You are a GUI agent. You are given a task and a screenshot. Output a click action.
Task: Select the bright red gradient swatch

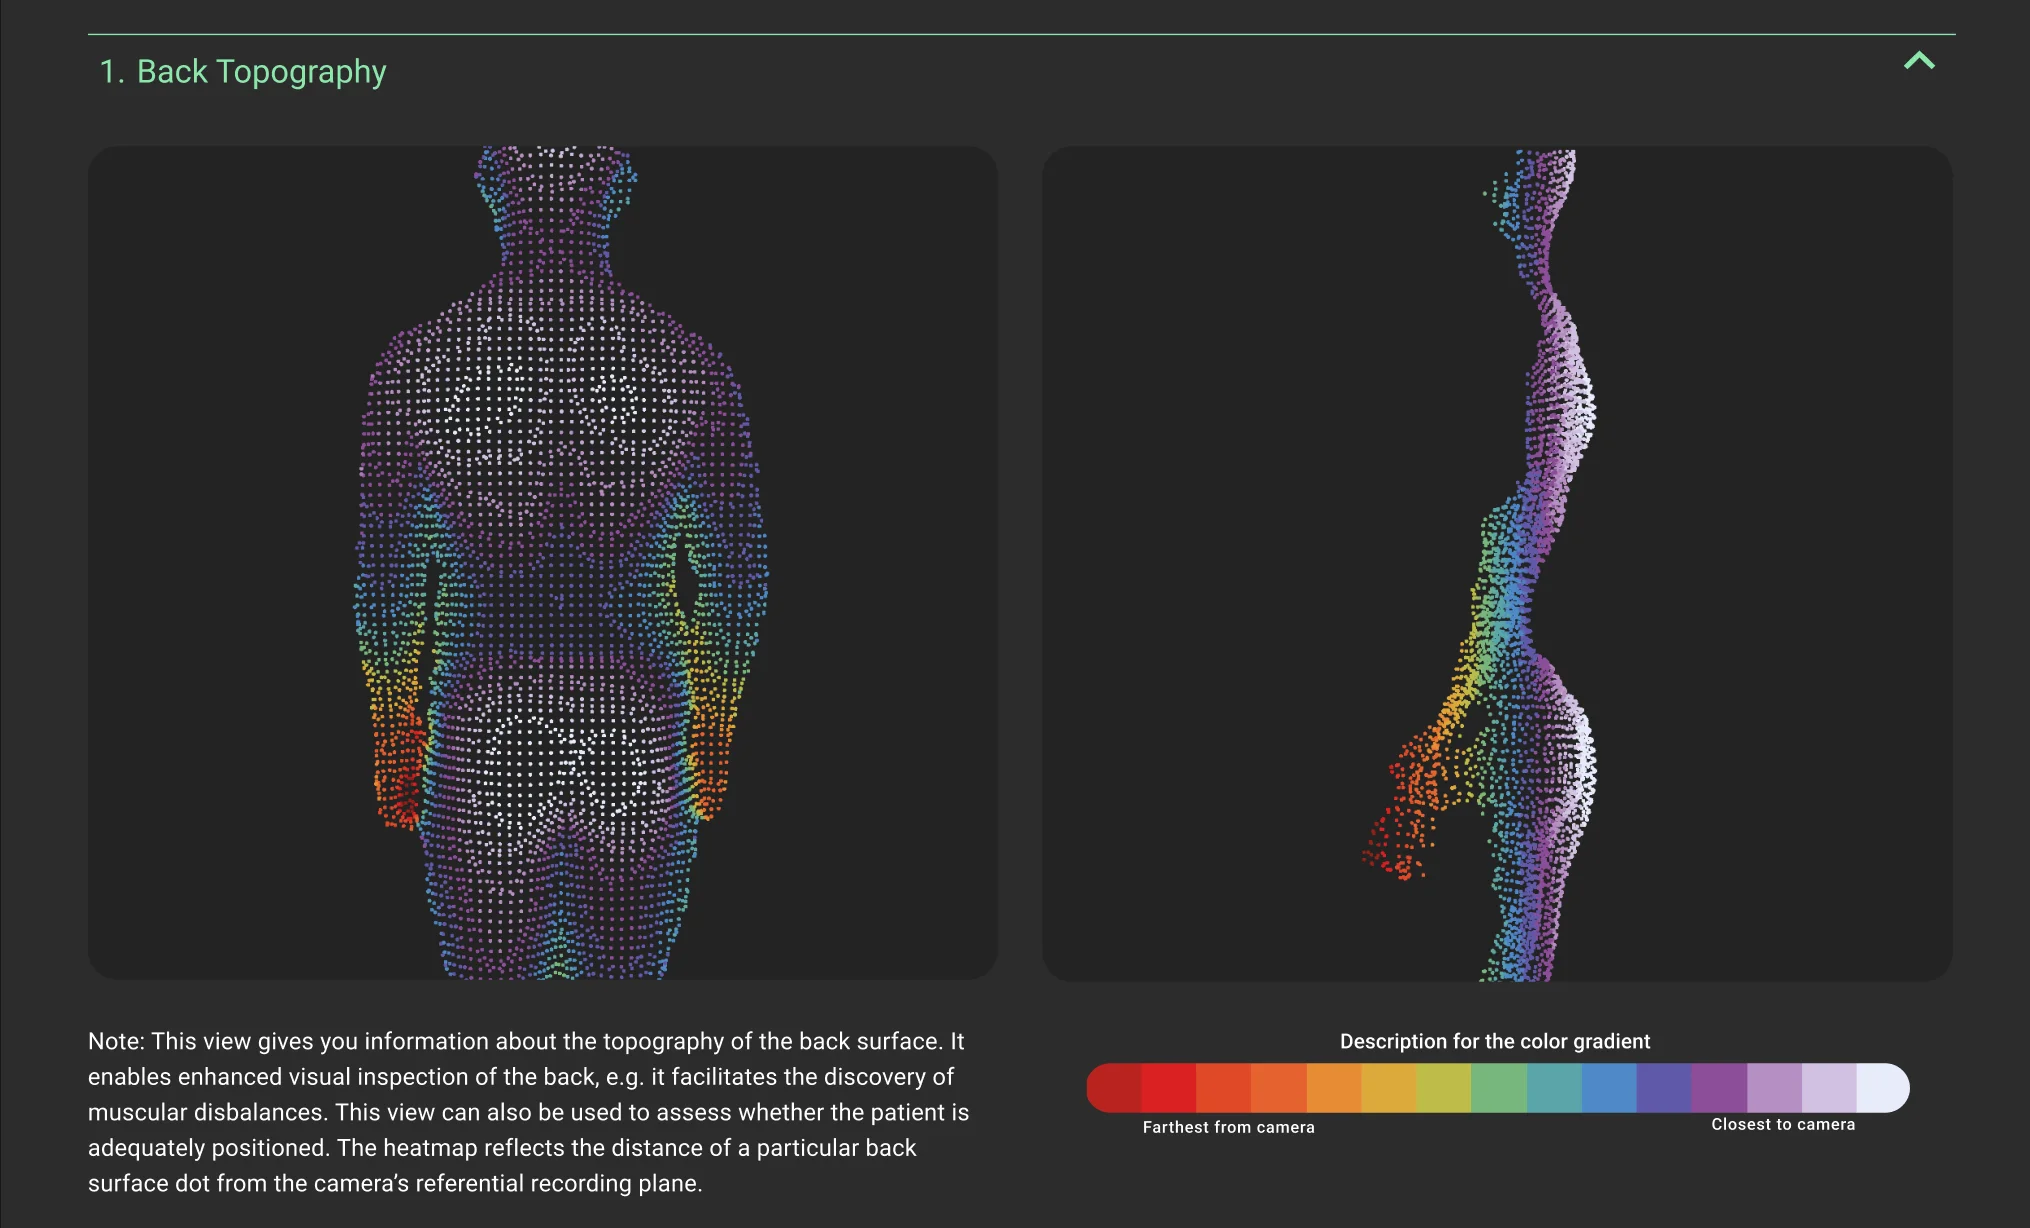[1168, 1088]
